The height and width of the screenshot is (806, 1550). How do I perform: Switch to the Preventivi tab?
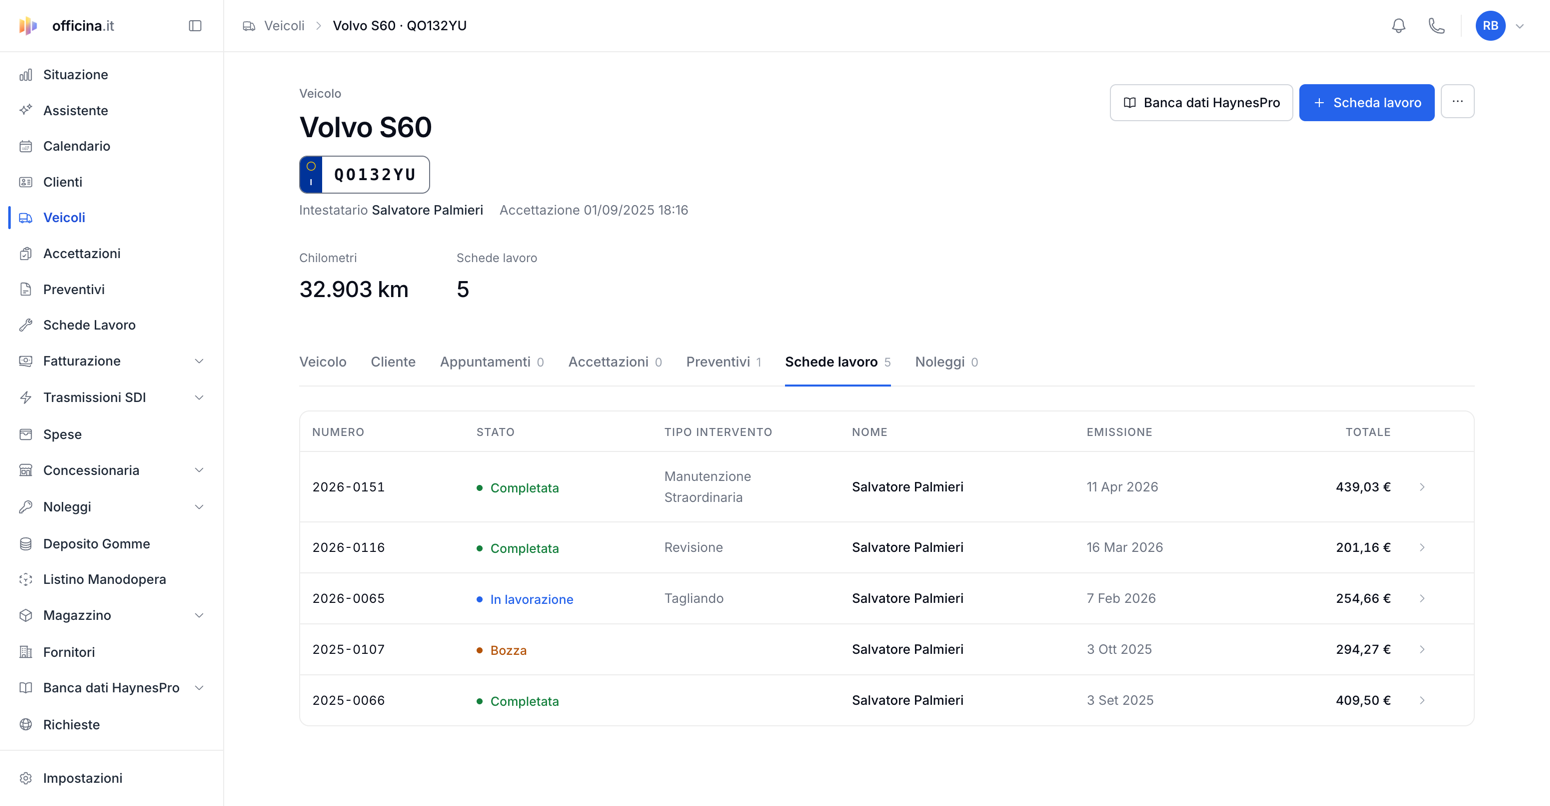[x=723, y=362]
